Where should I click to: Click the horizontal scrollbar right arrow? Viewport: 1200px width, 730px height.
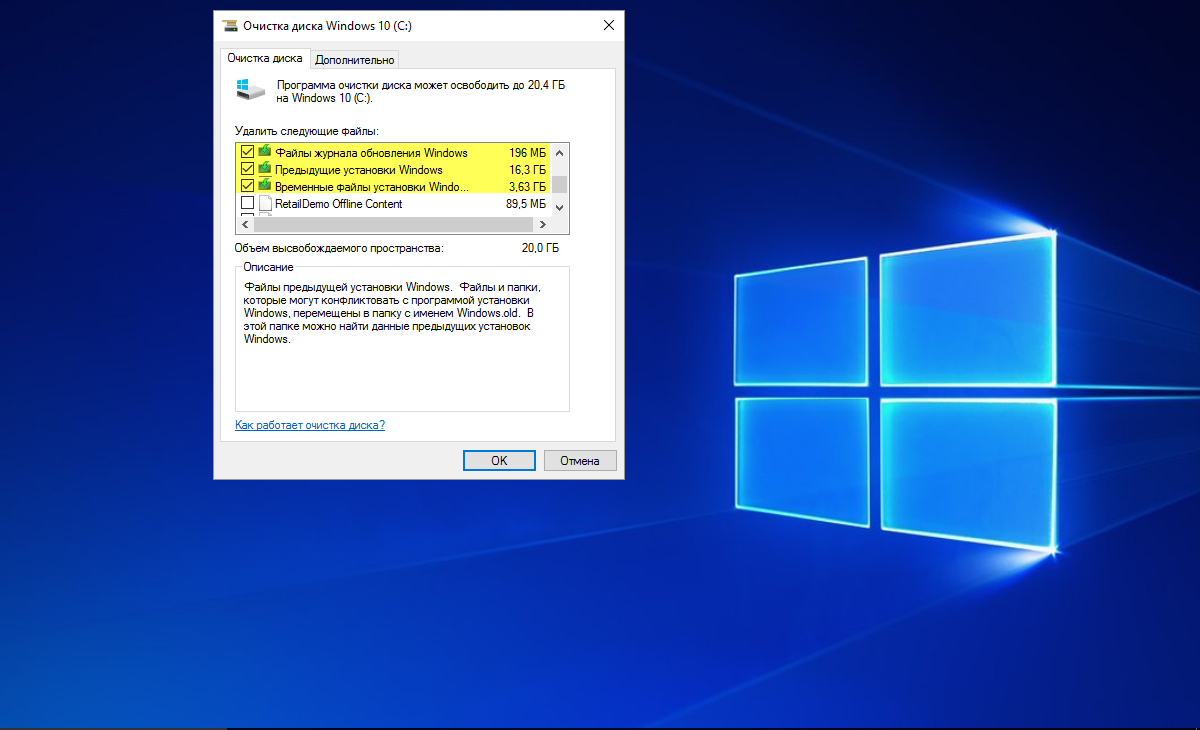pos(544,225)
